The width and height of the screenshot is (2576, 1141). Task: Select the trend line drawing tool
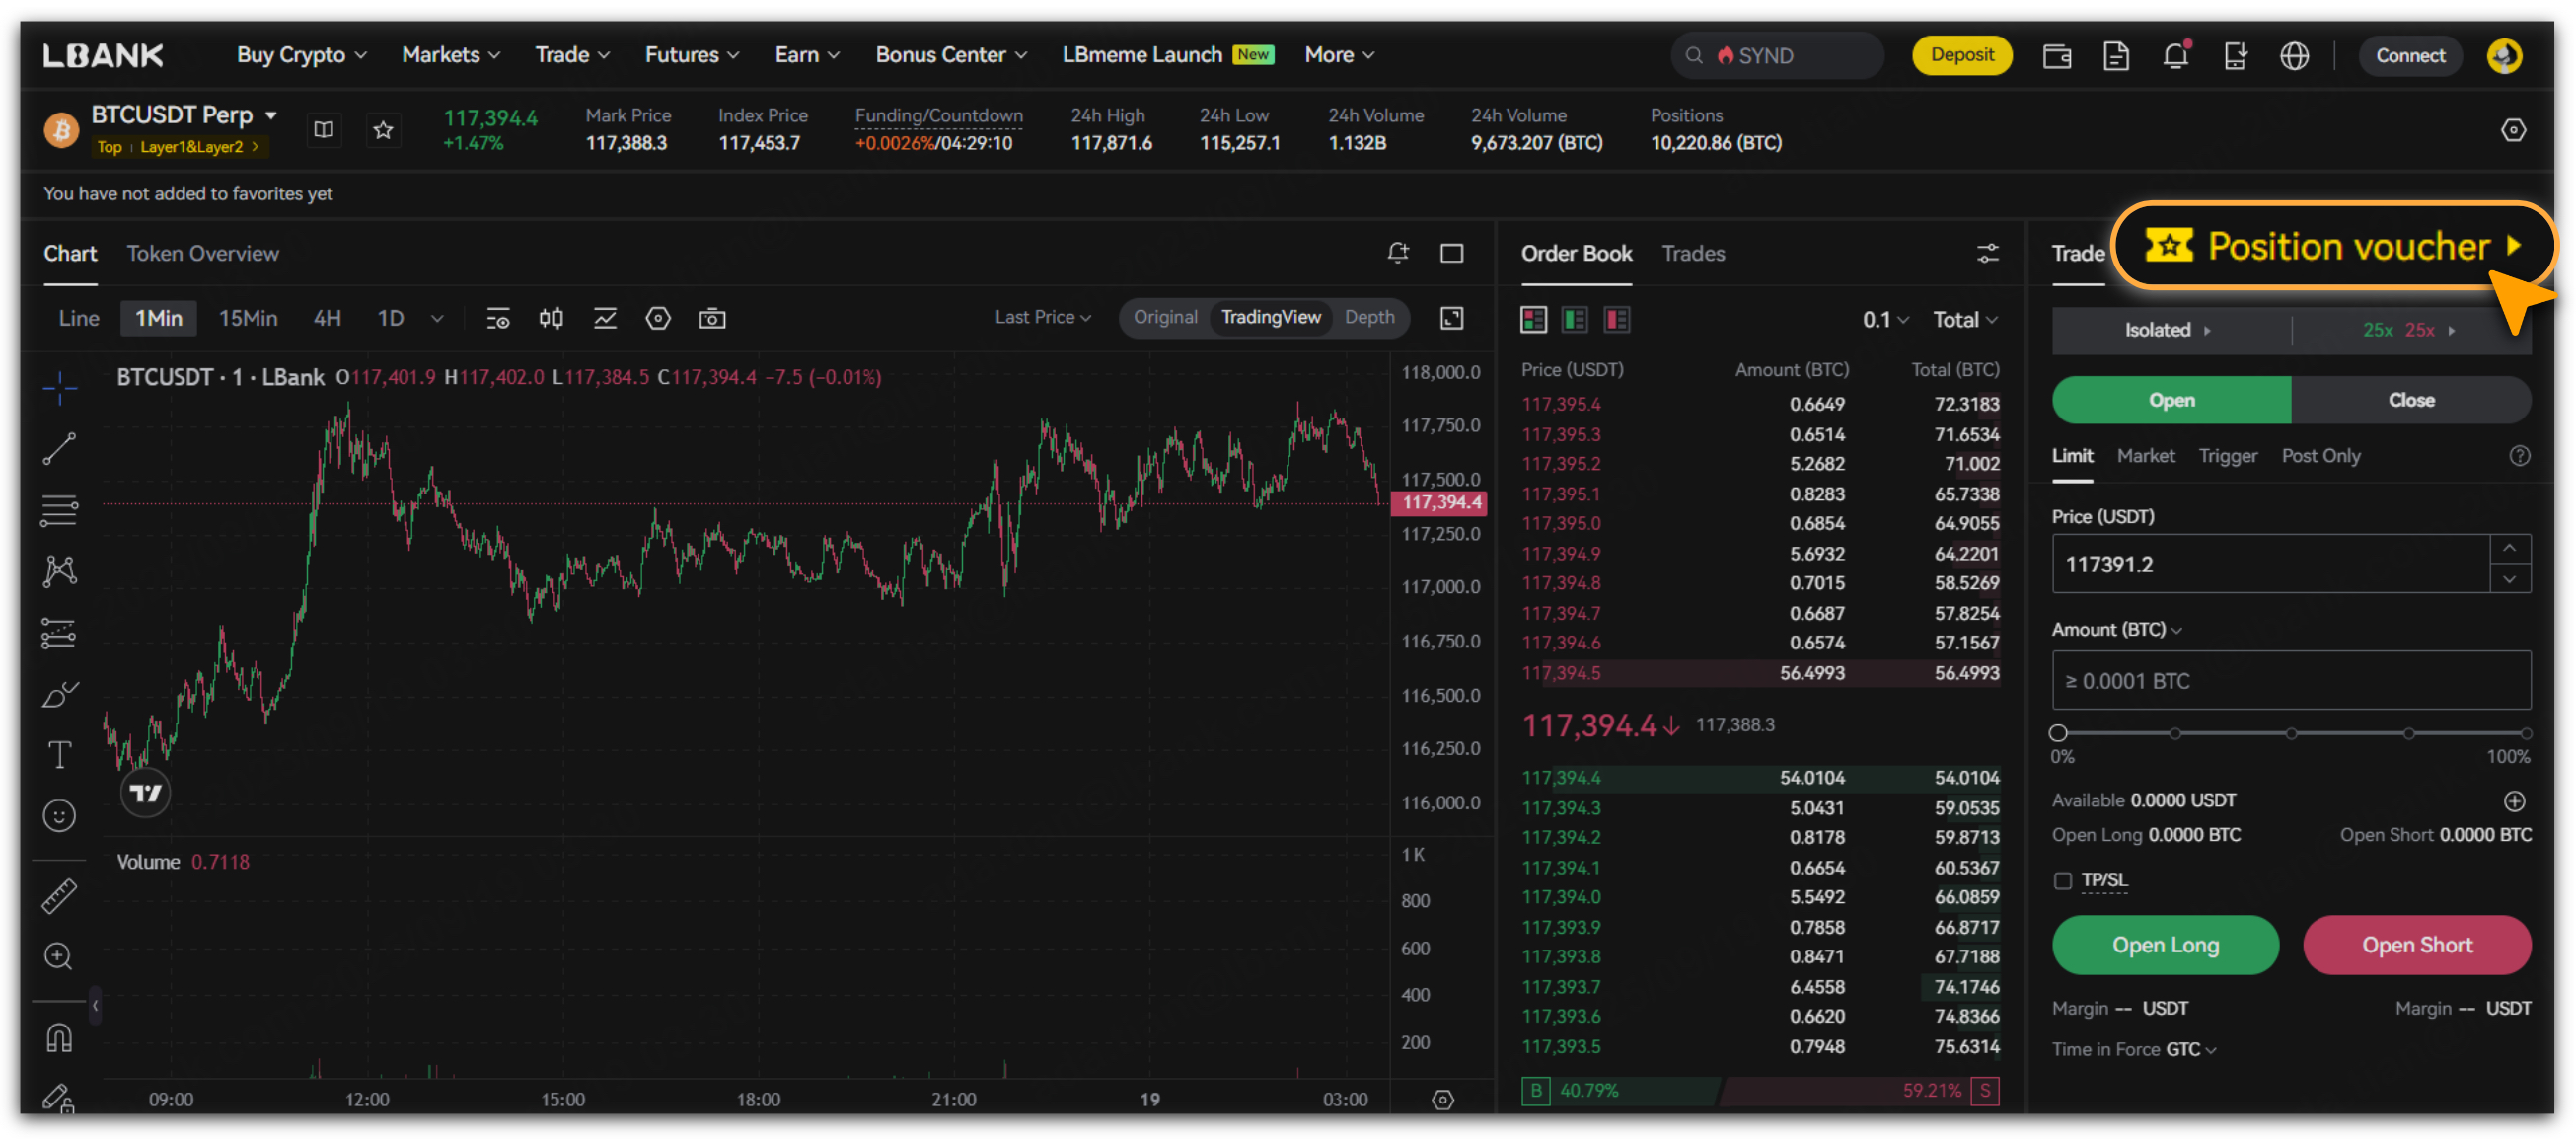point(59,449)
